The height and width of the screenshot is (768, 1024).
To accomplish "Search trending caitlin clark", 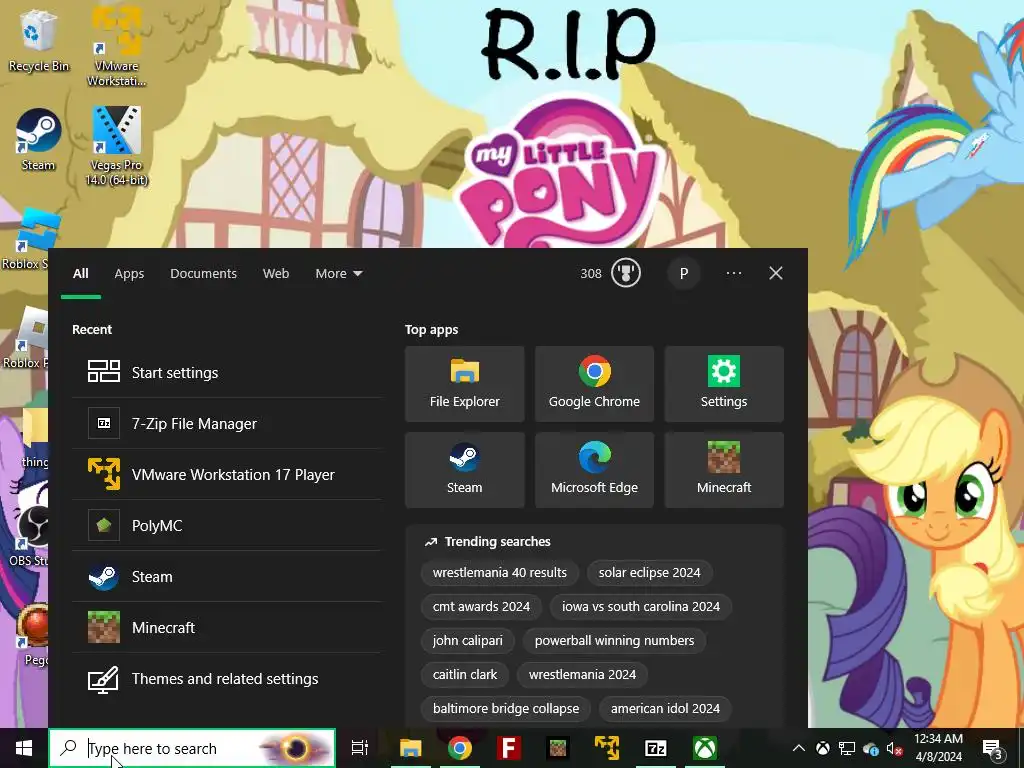I will coord(465,674).
